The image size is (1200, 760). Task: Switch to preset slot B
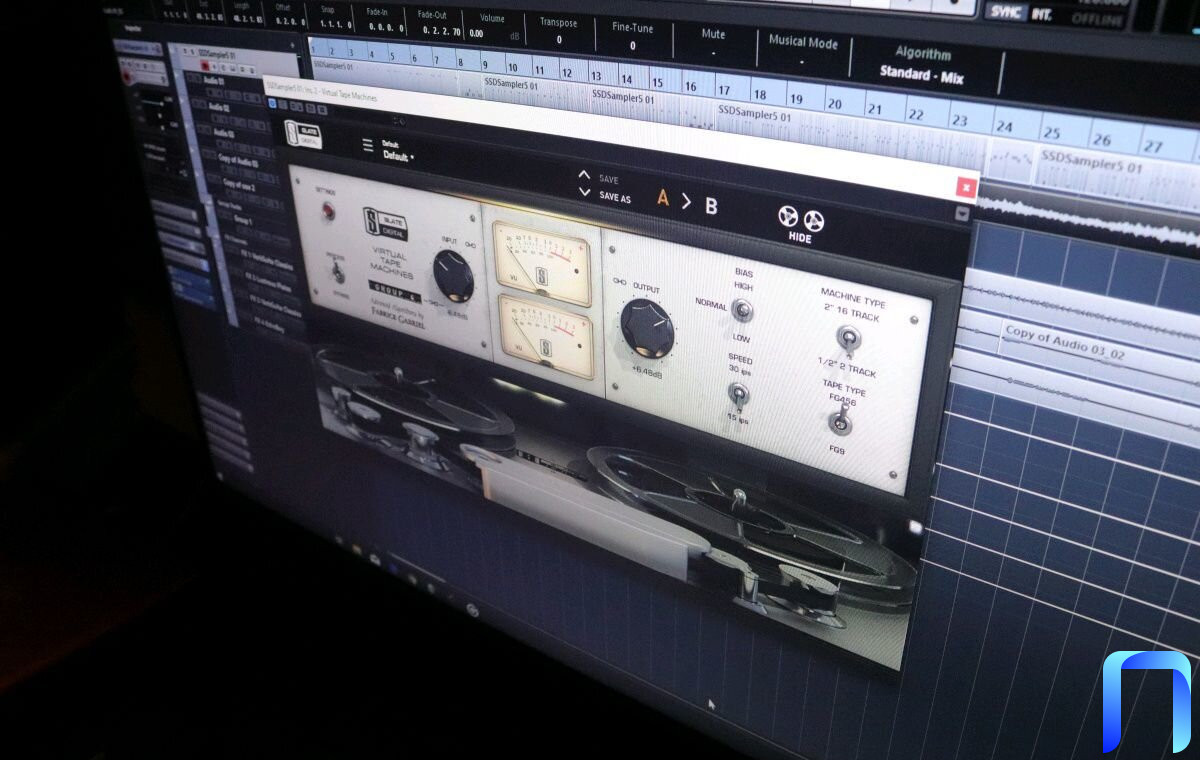[x=711, y=206]
